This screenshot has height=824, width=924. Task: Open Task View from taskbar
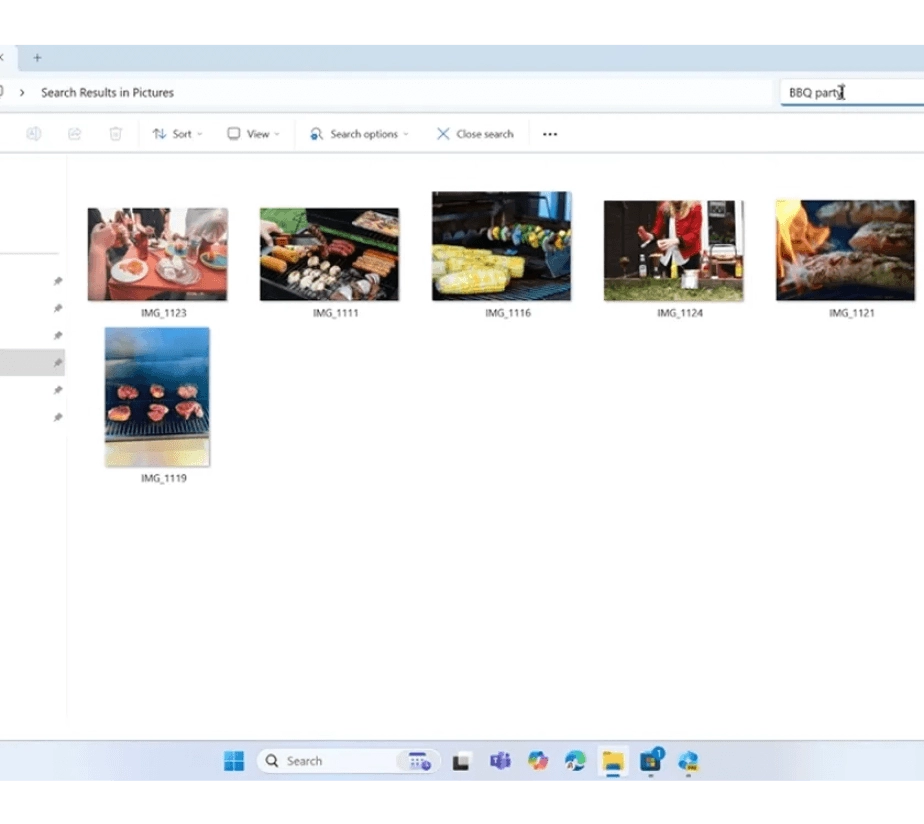(x=461, y=762)
